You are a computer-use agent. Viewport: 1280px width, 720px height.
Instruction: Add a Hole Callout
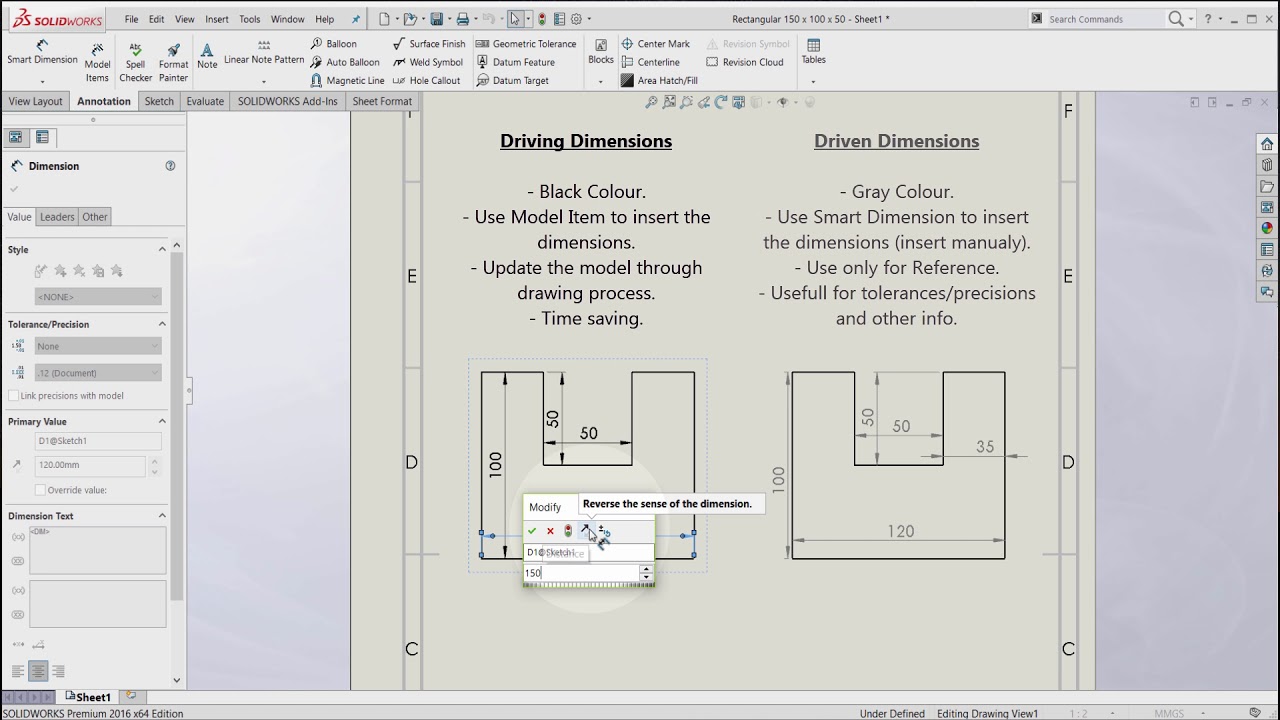[x=426, y=80]
